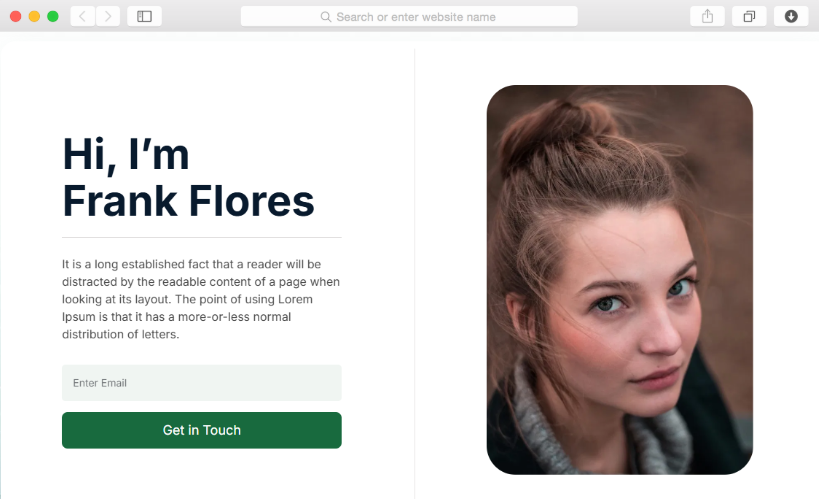Viewport: 819px width, 499px height.
Task: Focus the search or website name field
Action: coord(409,16)
